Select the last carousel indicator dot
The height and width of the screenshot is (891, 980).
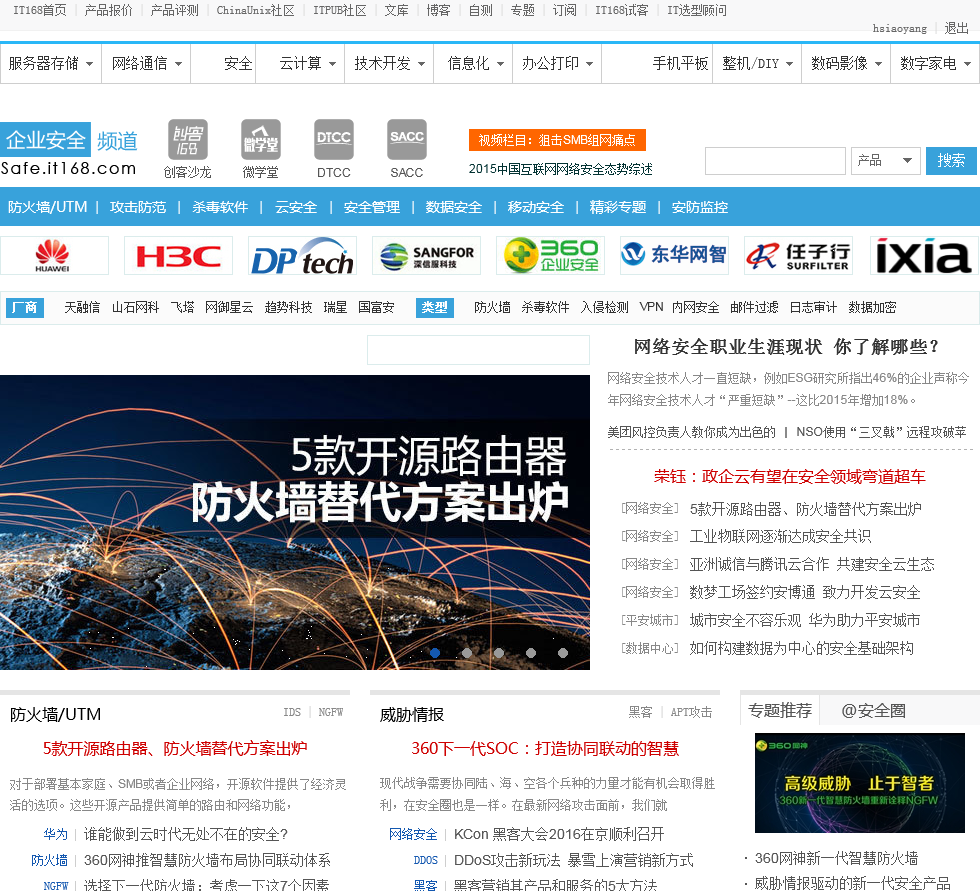(562, 652)
